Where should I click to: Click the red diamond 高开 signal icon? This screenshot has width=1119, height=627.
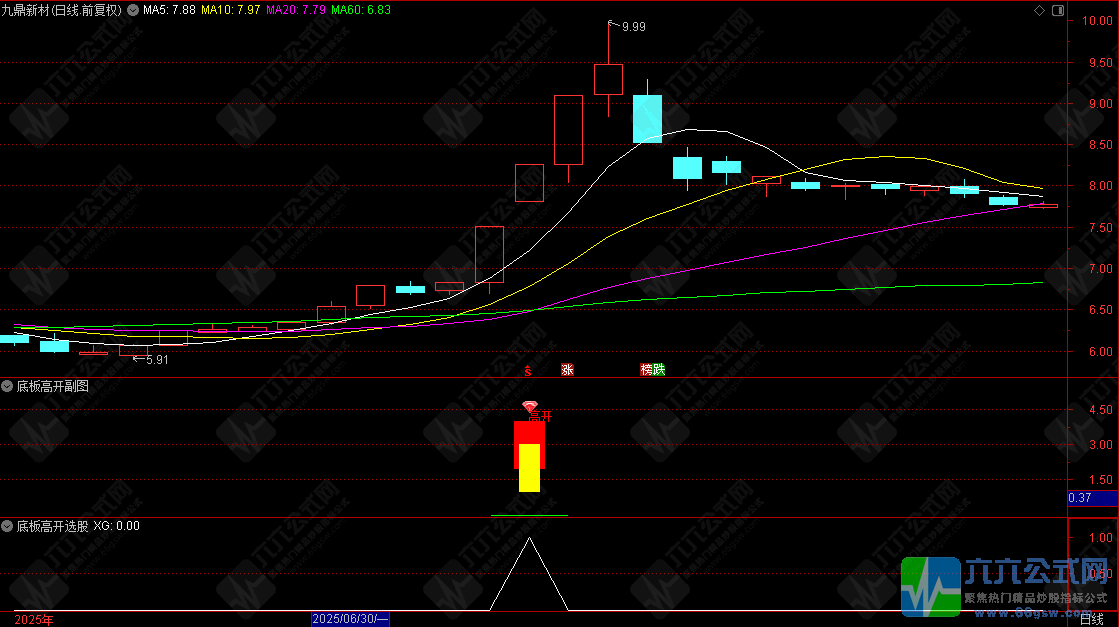click(530, 407)
